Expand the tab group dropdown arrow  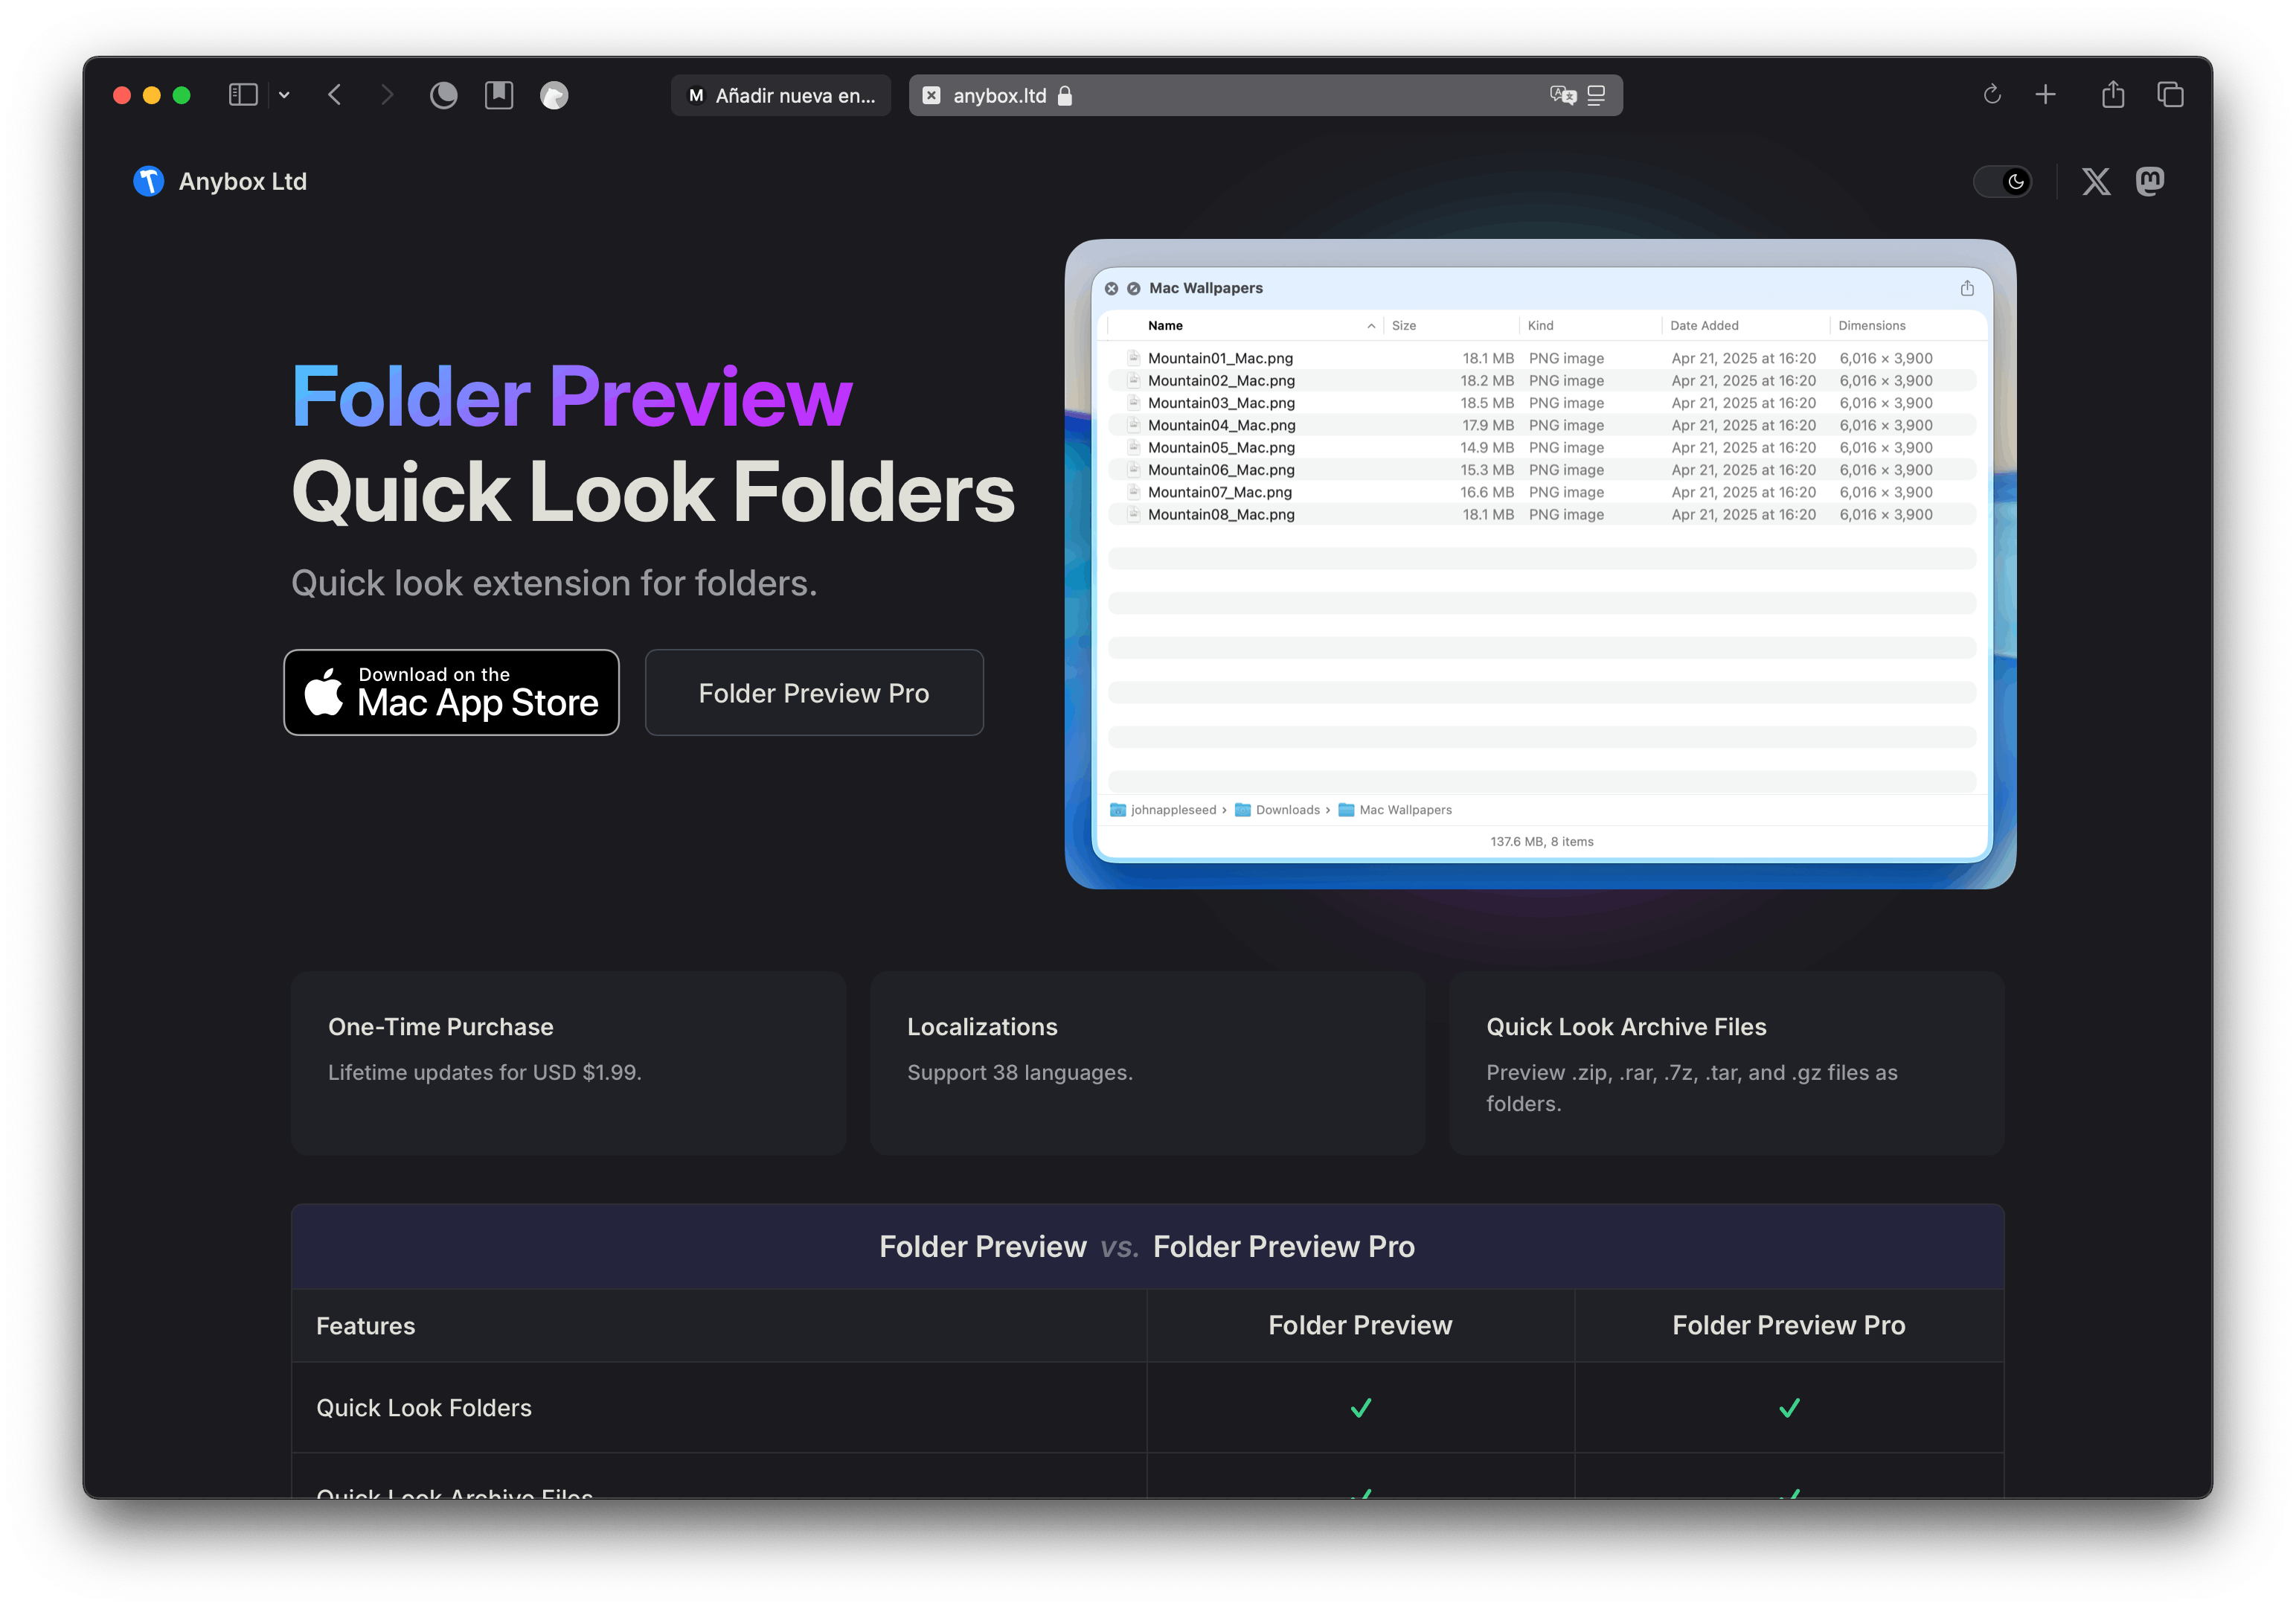[284, 95]
